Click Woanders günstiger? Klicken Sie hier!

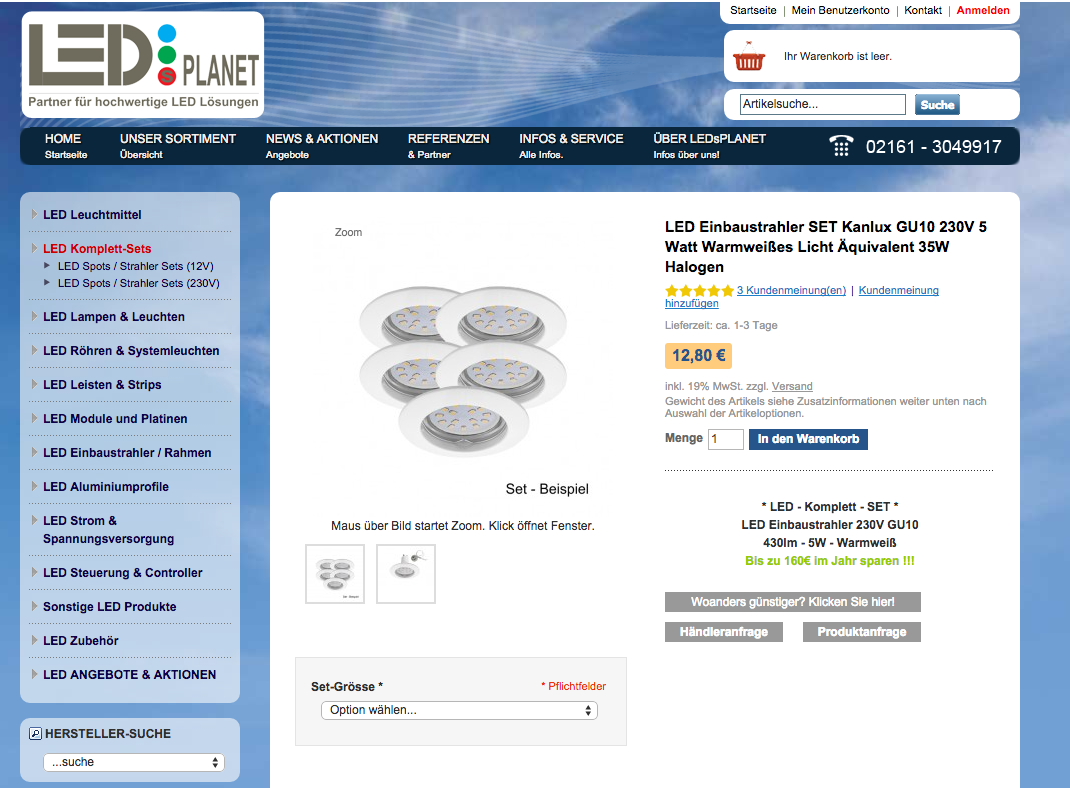pos(792,602)
